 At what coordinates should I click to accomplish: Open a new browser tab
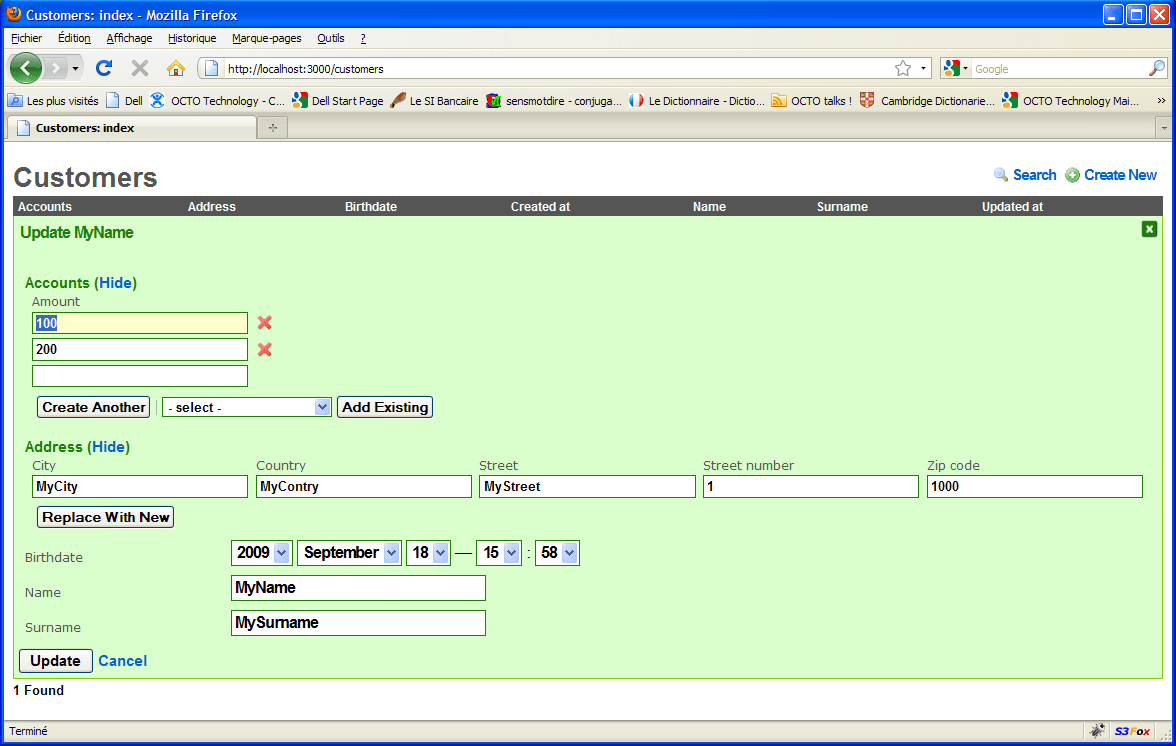point(272,128)
